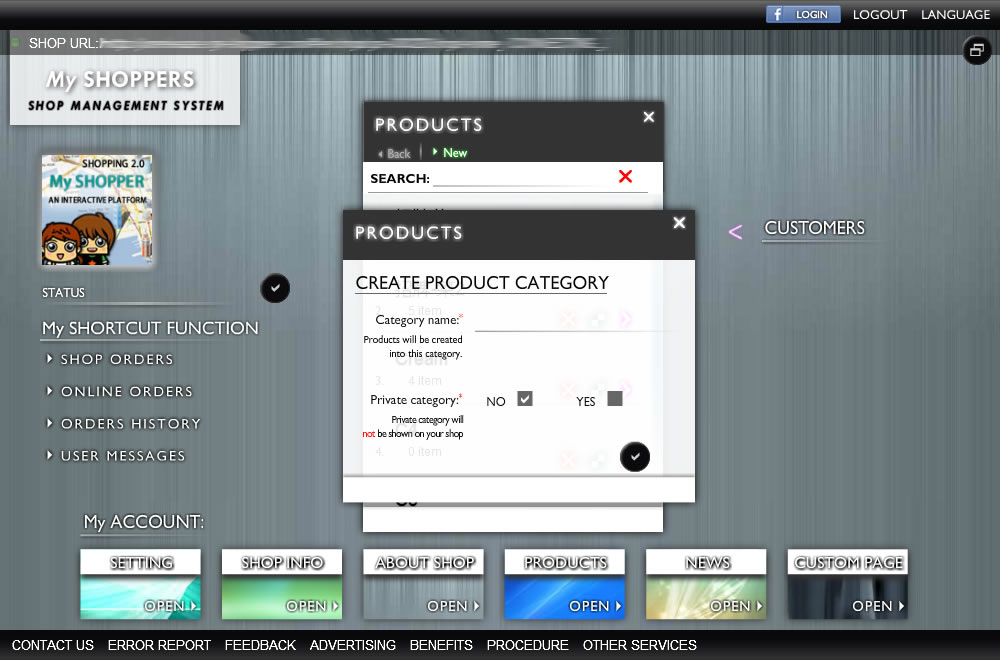This screenshot has height=660, width=1000.
Task: Open the Language menu
Action: 955,15
